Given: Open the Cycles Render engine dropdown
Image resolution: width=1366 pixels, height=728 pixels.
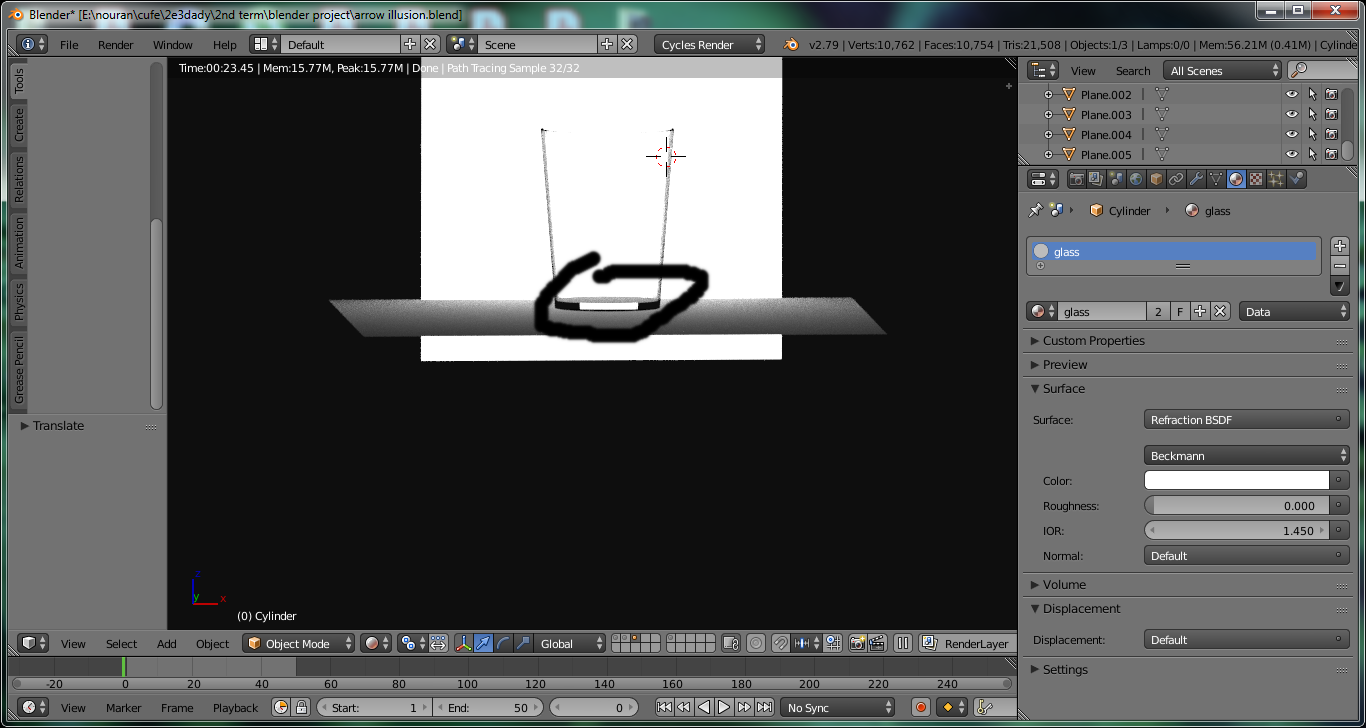Looking at the screenshot, I should [710, 45].
